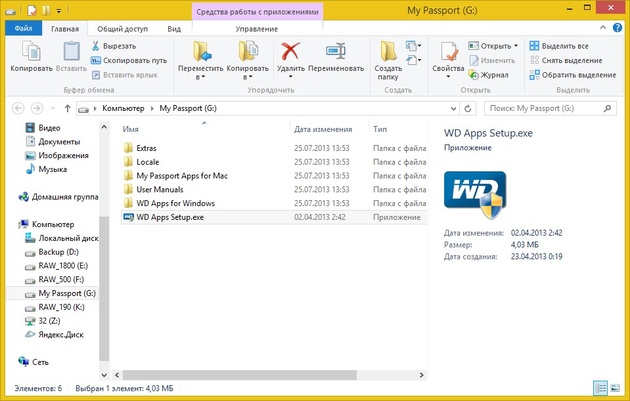Click Вырезать (Cut) scissors icon
The image size is (630, 401).
point(96,46)
